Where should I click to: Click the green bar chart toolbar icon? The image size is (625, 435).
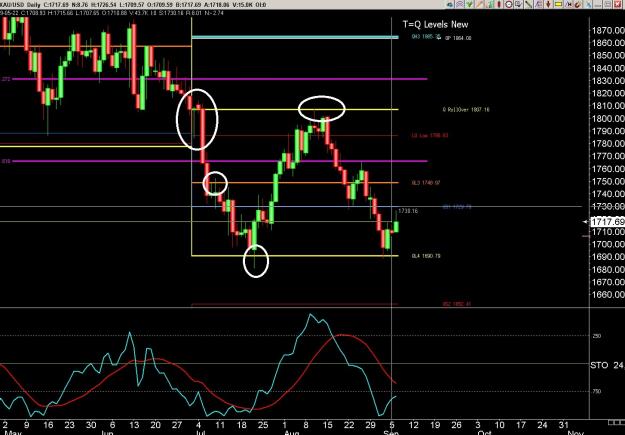[x=490, y=4]
